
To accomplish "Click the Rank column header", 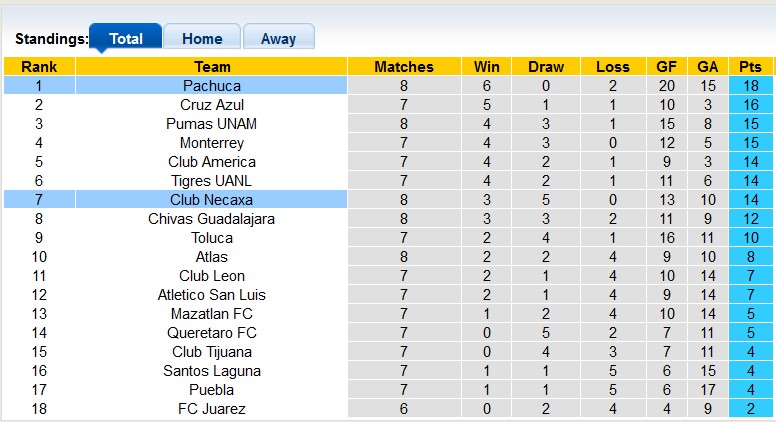I will click(x=39, y=67).
